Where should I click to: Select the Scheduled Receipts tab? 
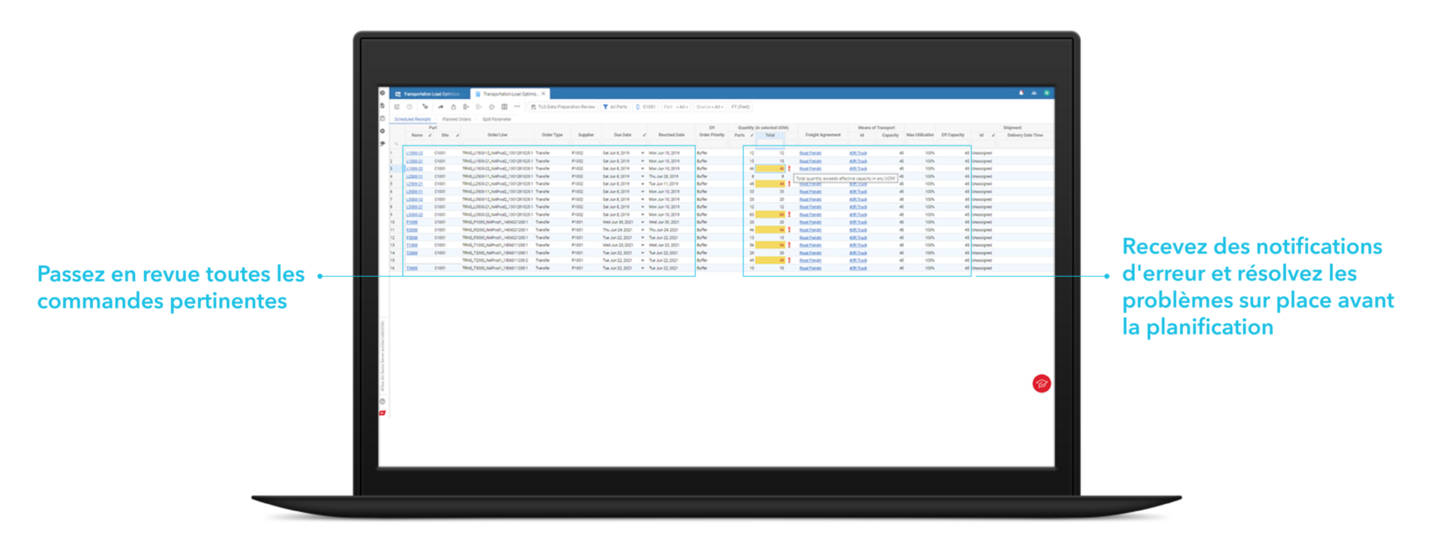click(412, 118)
